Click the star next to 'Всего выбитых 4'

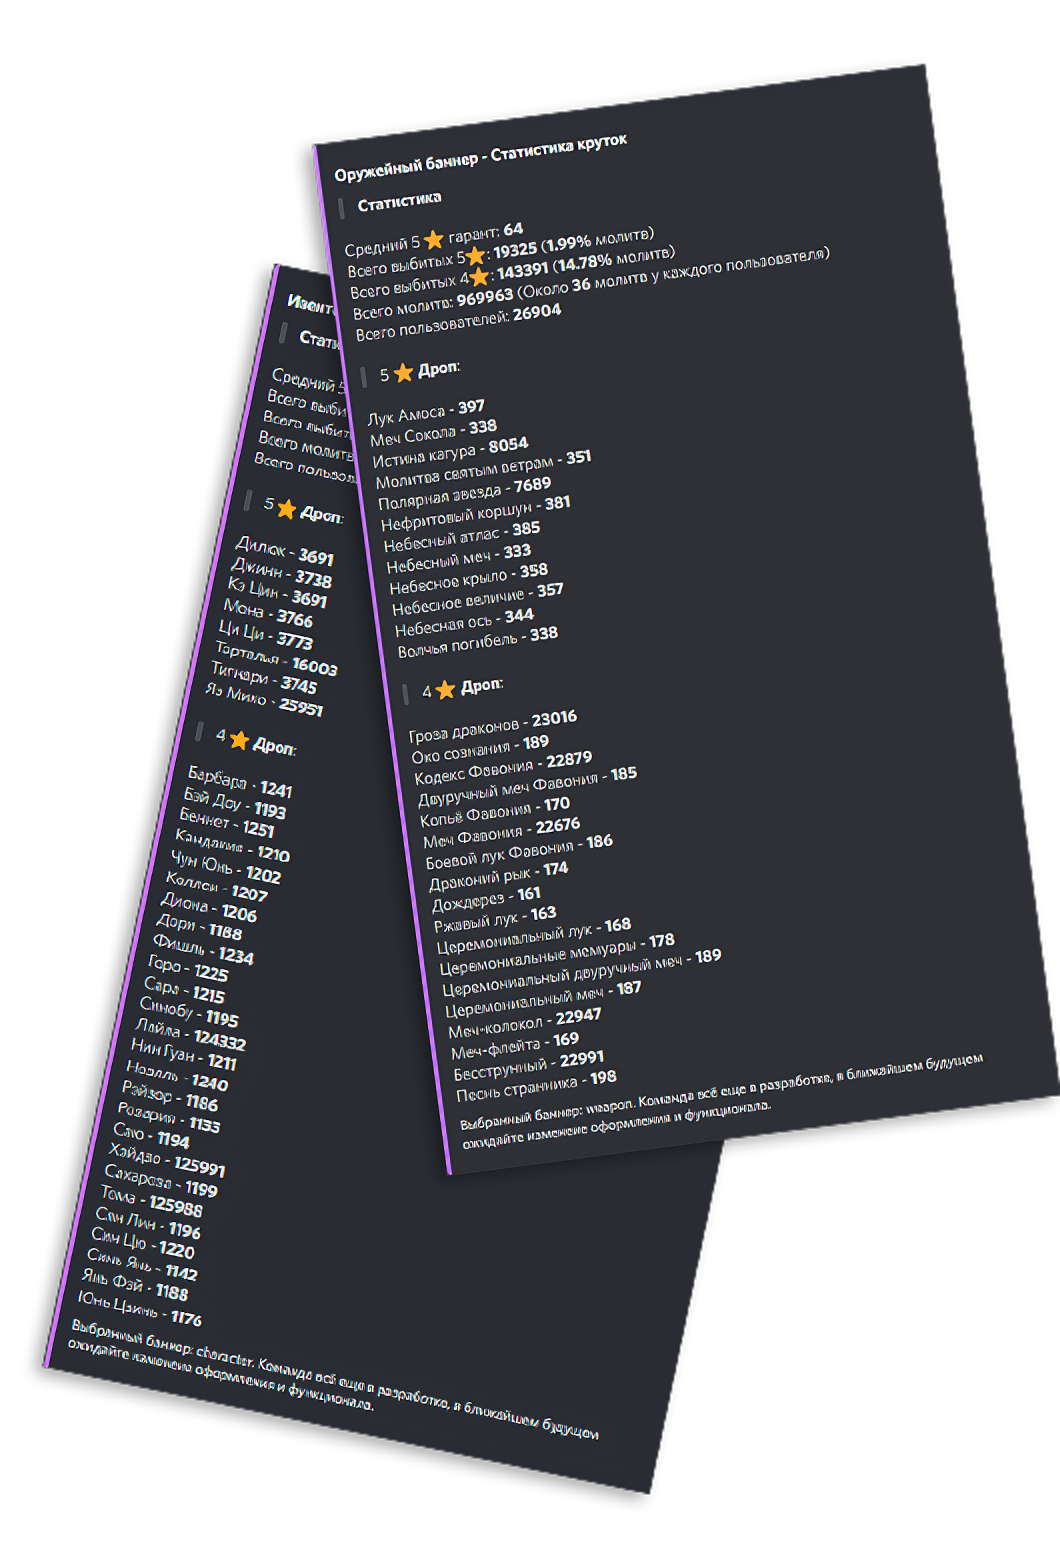coord(480,276)
